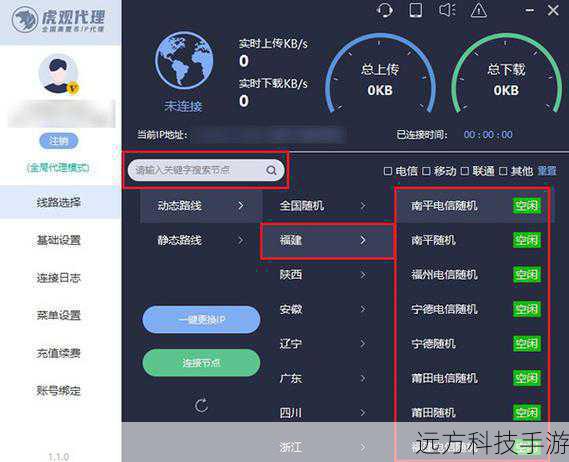Viewport: 569px width, 462px height.
Task: Open 基础设置 in sidebar
Action: (60, 240)
